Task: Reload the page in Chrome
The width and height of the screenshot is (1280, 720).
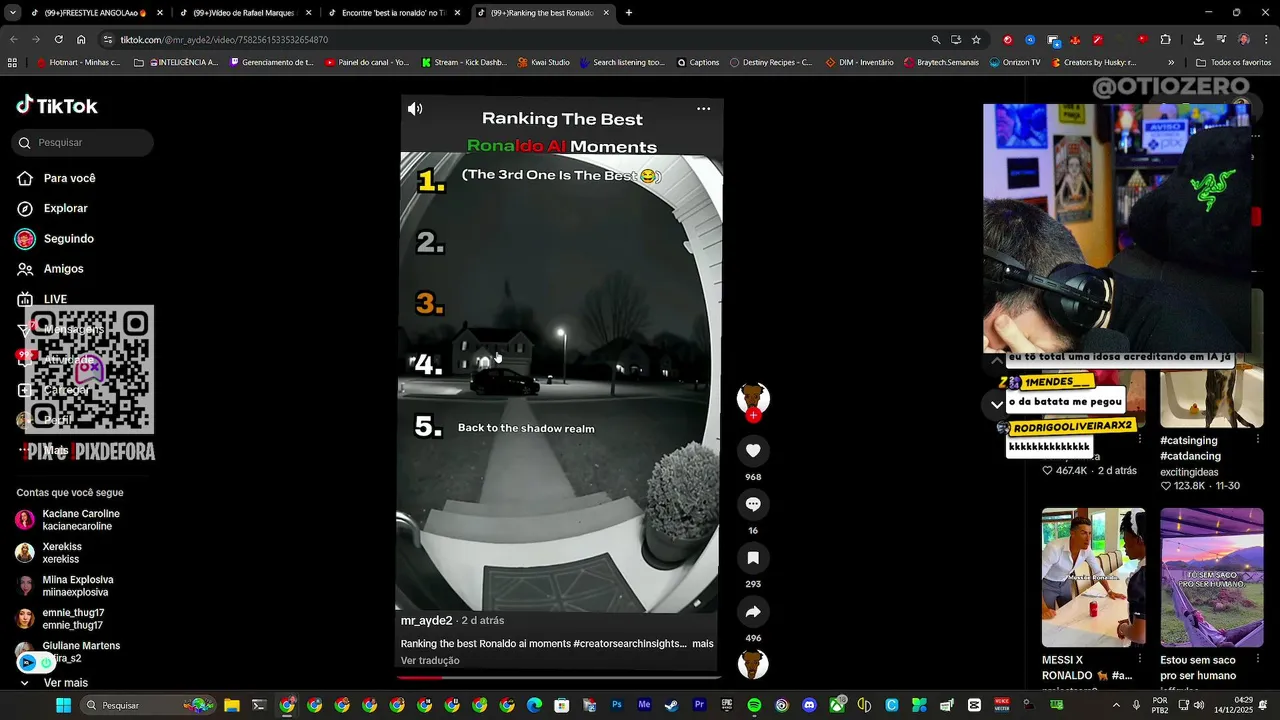Action: pyautogui.click(x=58, y=40)
